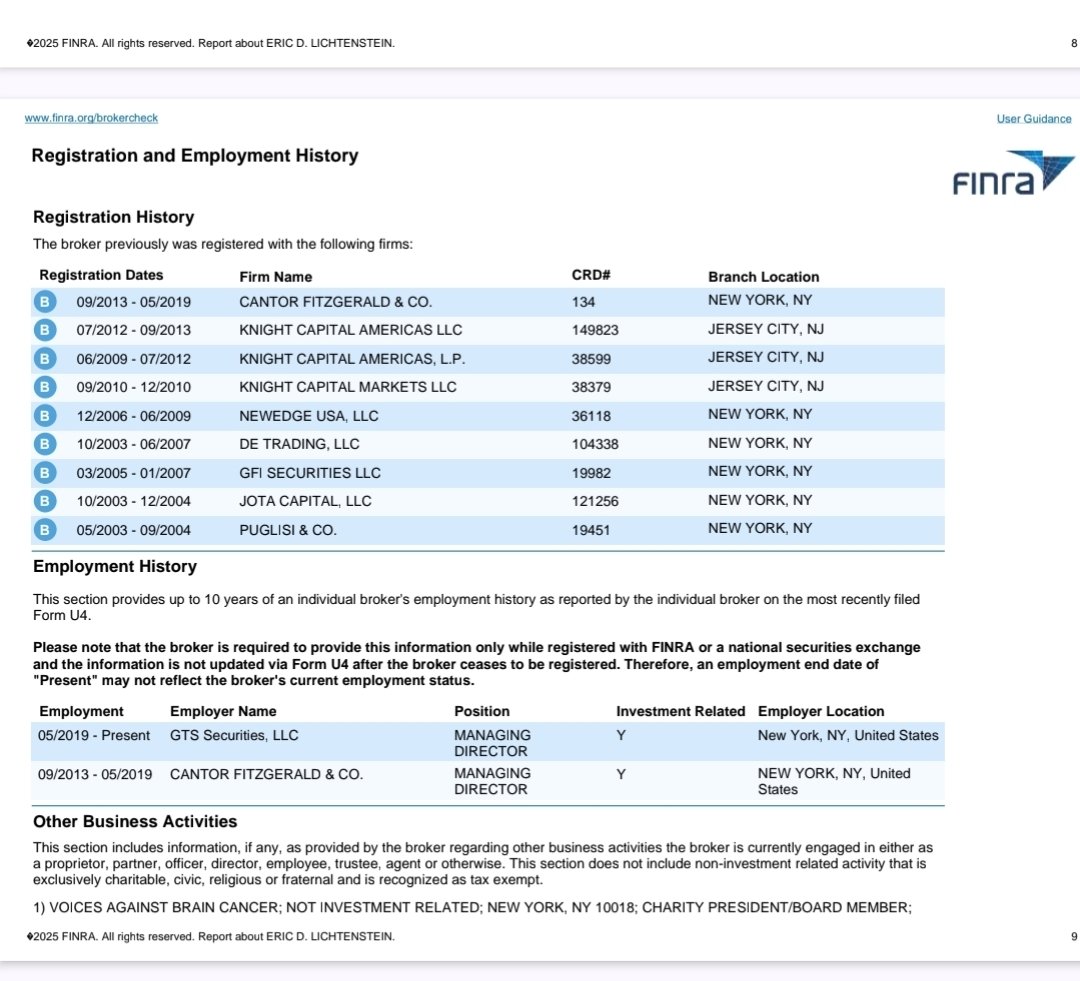Open the User Guidance link
The width and height of the screenshot is (1080, 981).
click(x=1033, y=118)
